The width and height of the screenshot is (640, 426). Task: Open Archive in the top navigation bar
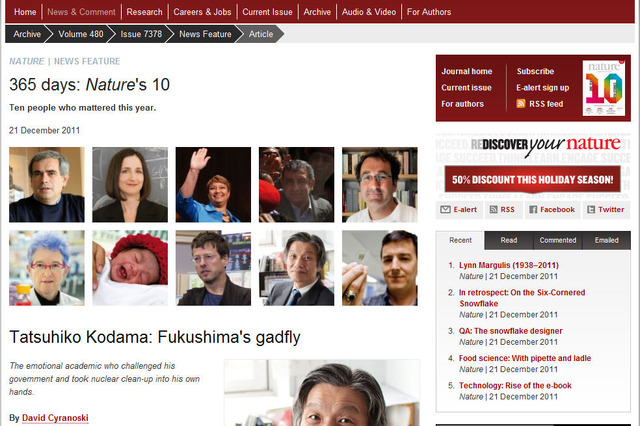click(x=317, y=12)
